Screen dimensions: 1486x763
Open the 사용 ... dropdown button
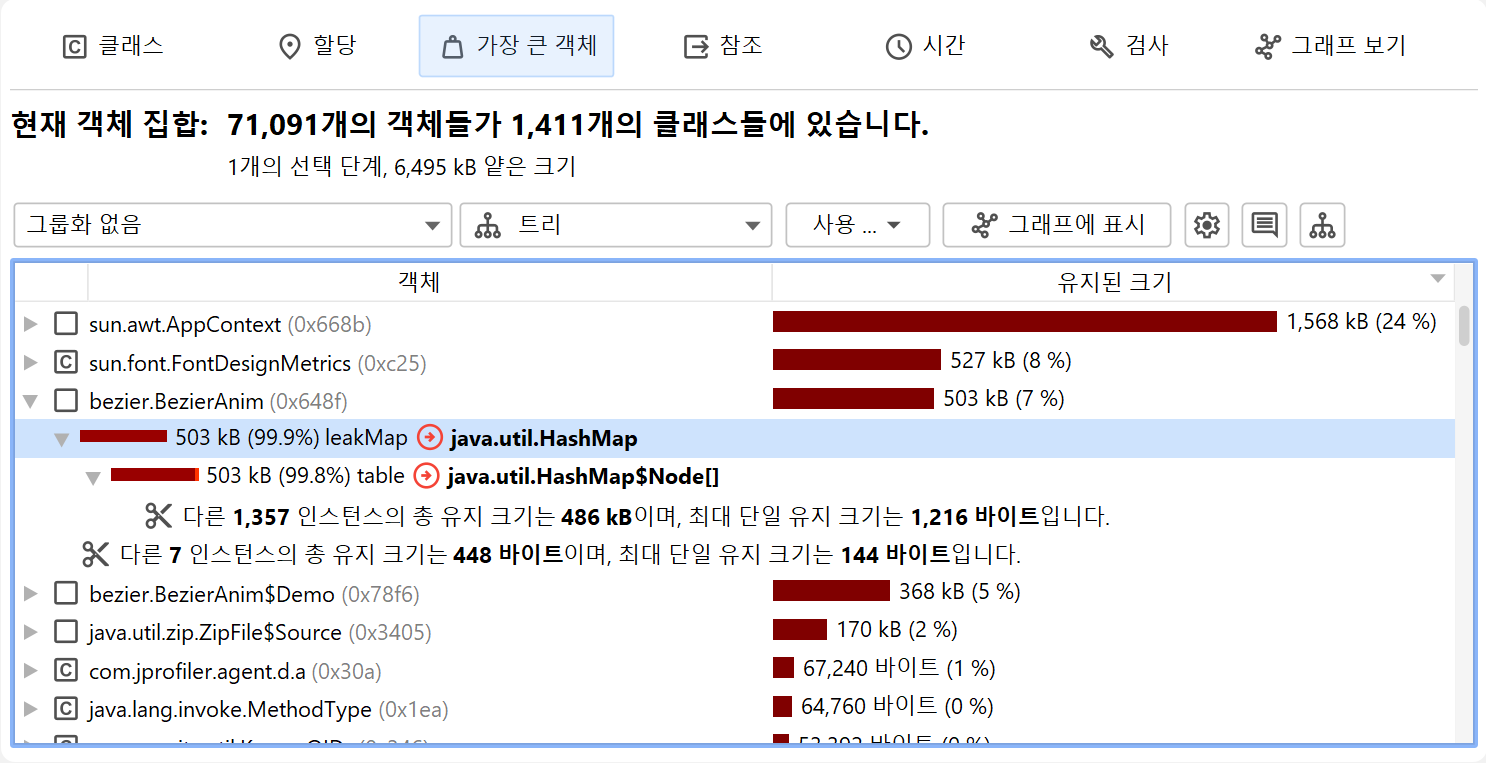[x=857, y=225]
